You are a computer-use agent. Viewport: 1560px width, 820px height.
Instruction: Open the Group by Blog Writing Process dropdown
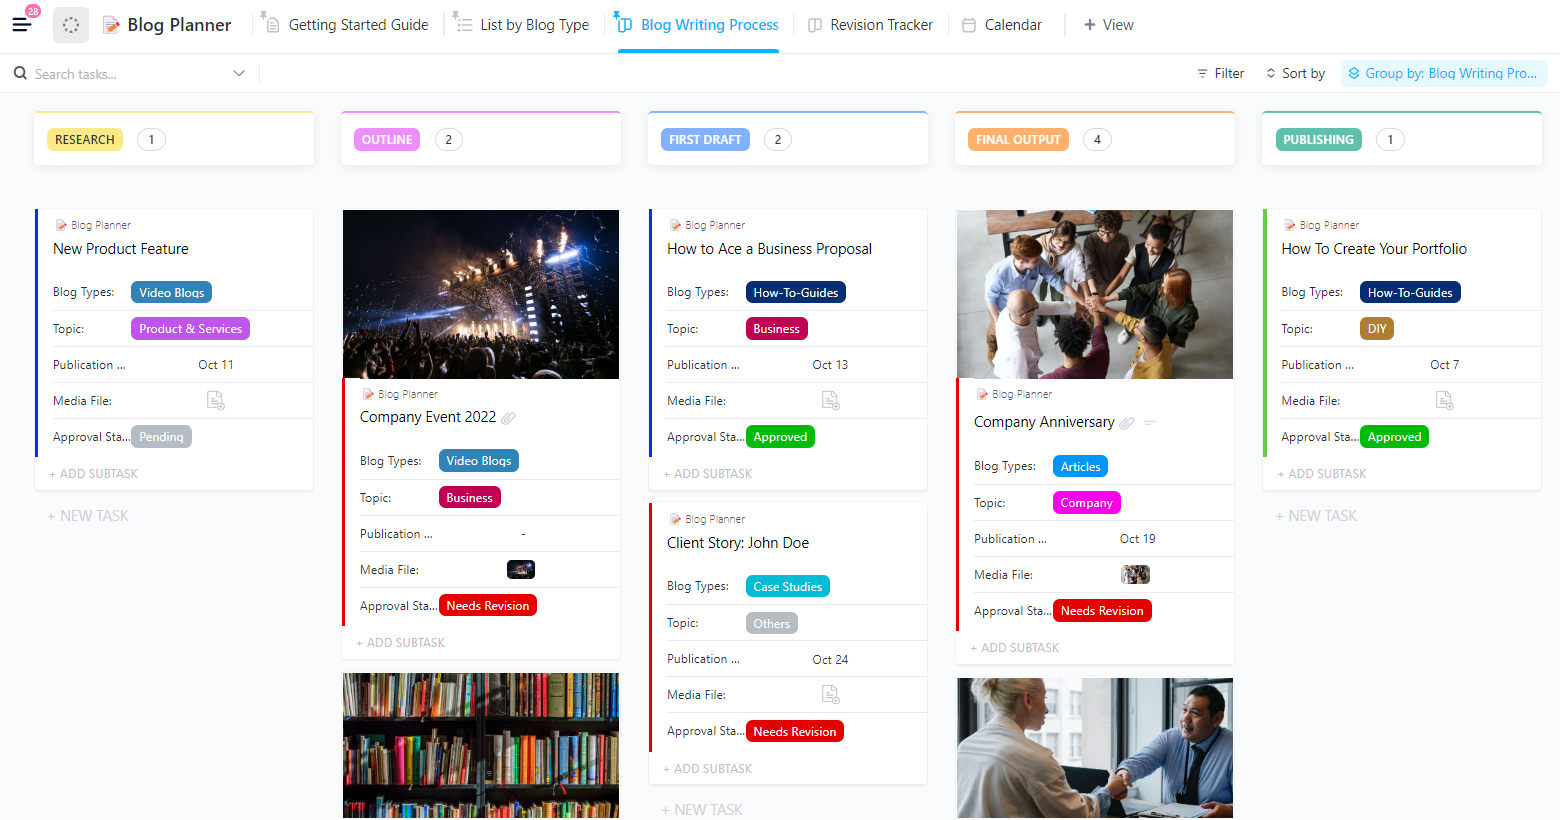click(x=1443, y=73)
